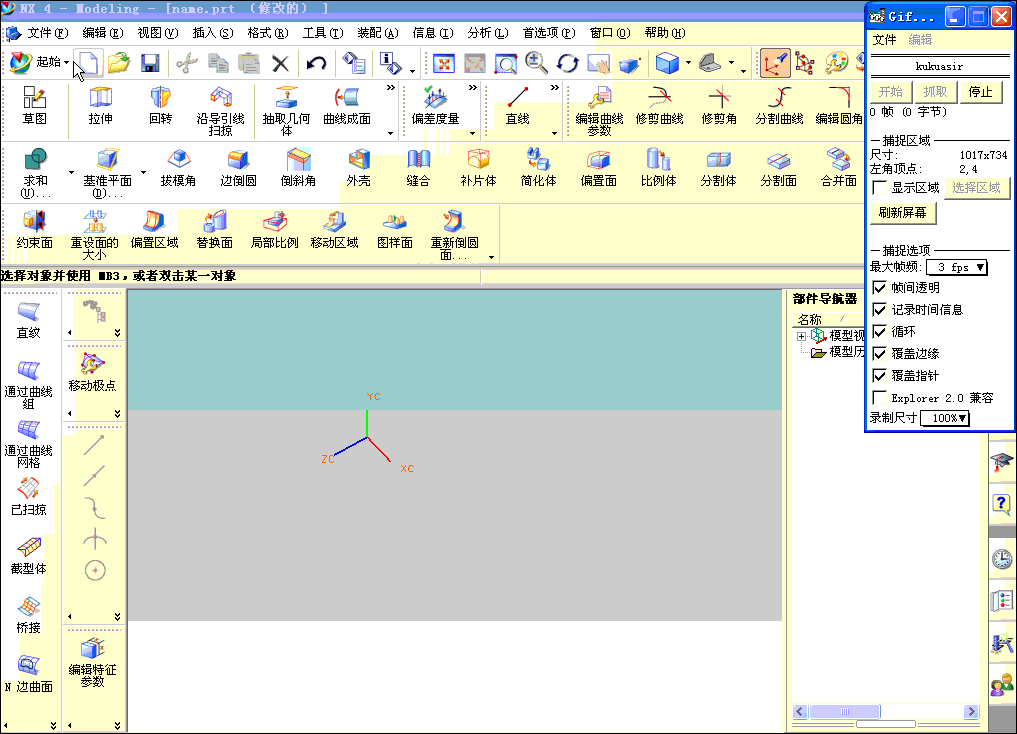Open the 插入 menu
The image size is (1017, 734).
click(211, 33)
